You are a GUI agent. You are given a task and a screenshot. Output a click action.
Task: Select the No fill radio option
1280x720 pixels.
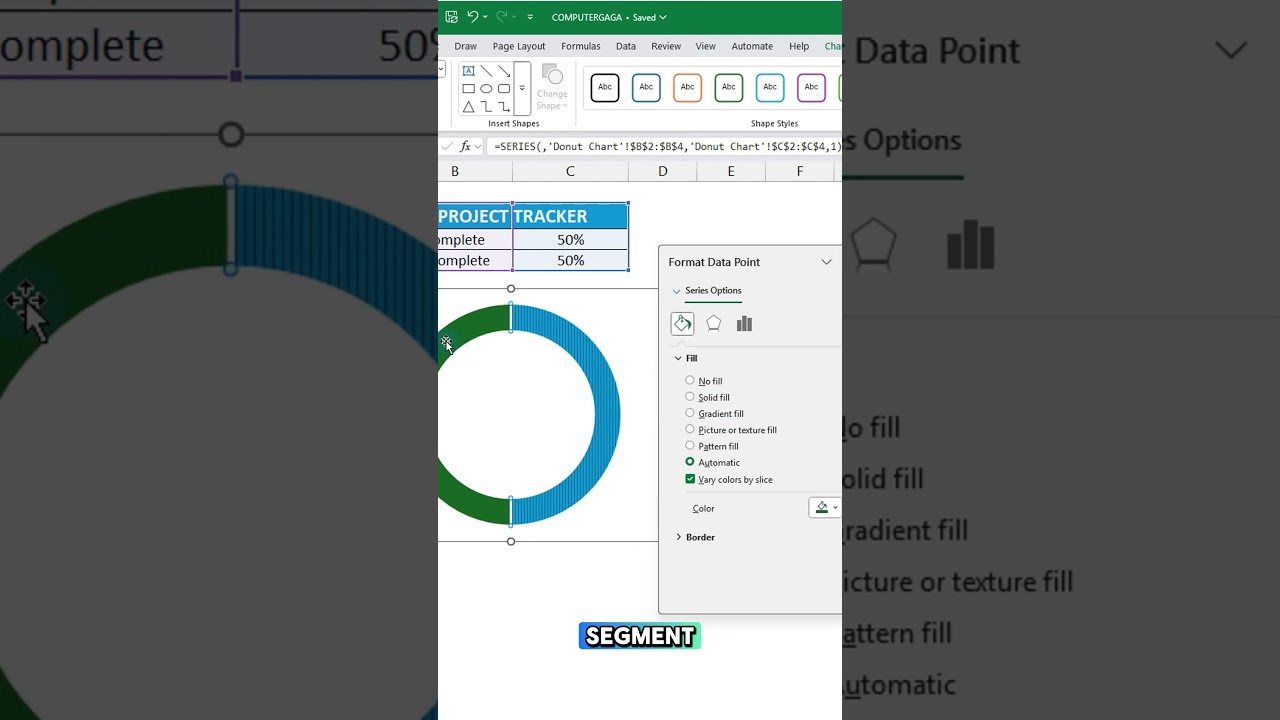tap(690, 381)
